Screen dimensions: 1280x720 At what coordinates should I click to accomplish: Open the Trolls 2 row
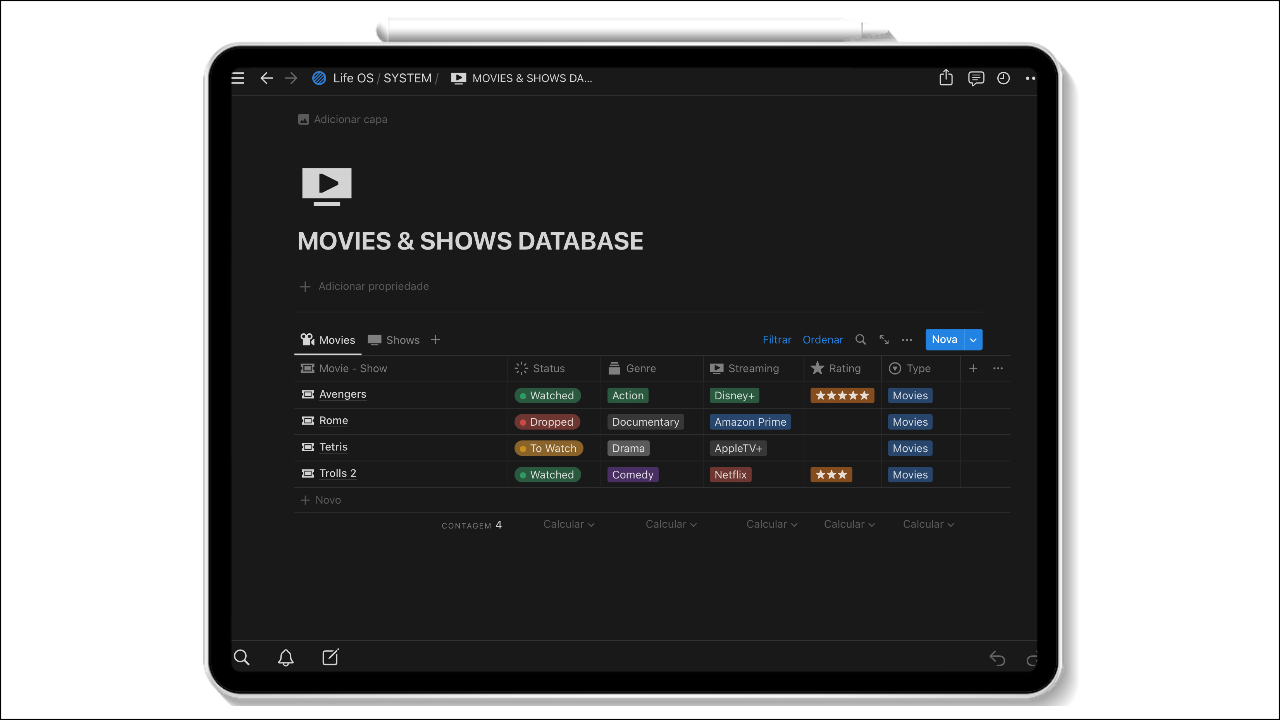338,474
